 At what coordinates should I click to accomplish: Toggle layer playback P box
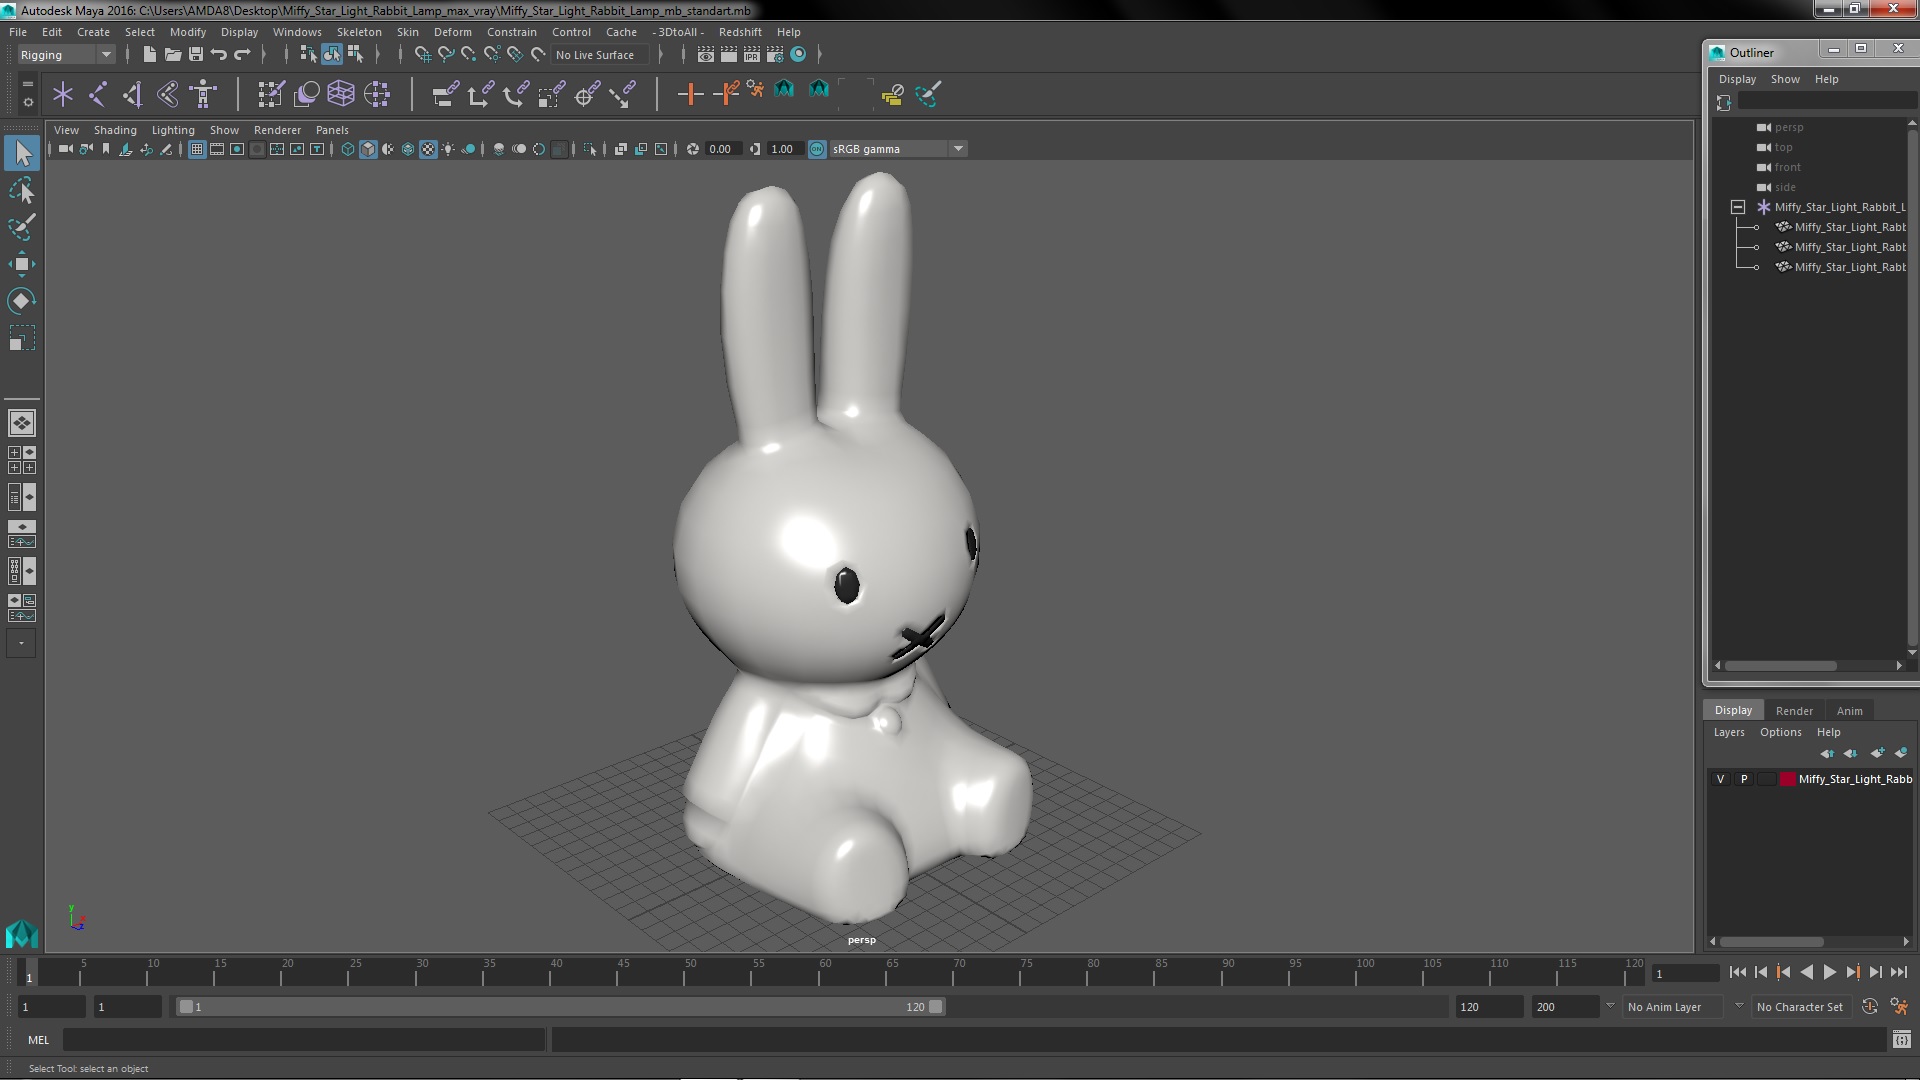tap(1744, 779)
